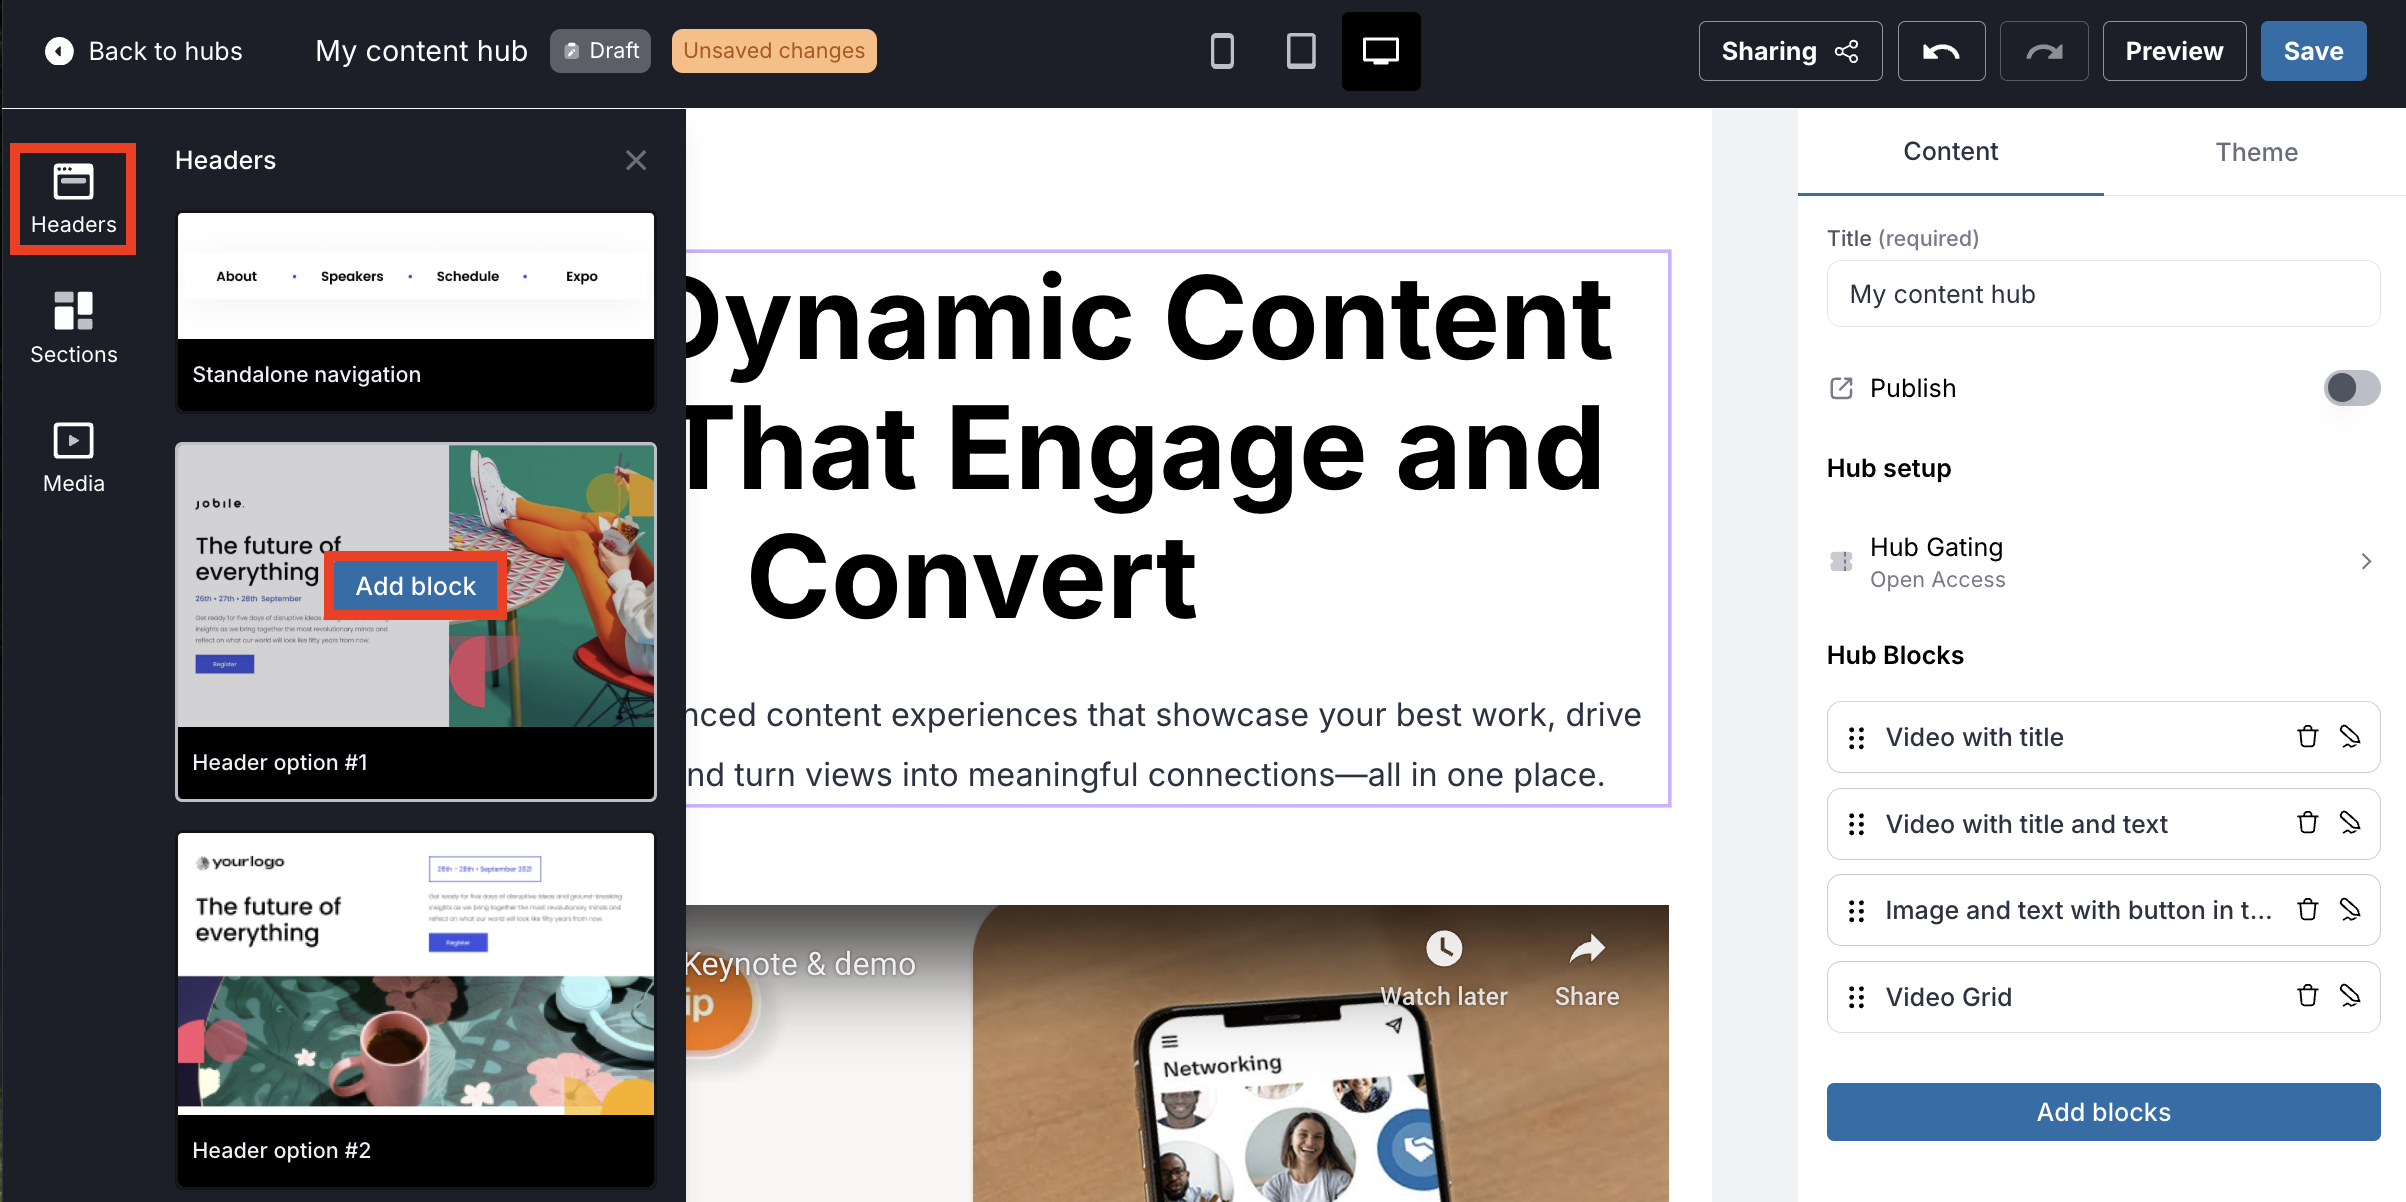Toggle the Publish switch
2406x1202 pixels.
point(2351,388)
